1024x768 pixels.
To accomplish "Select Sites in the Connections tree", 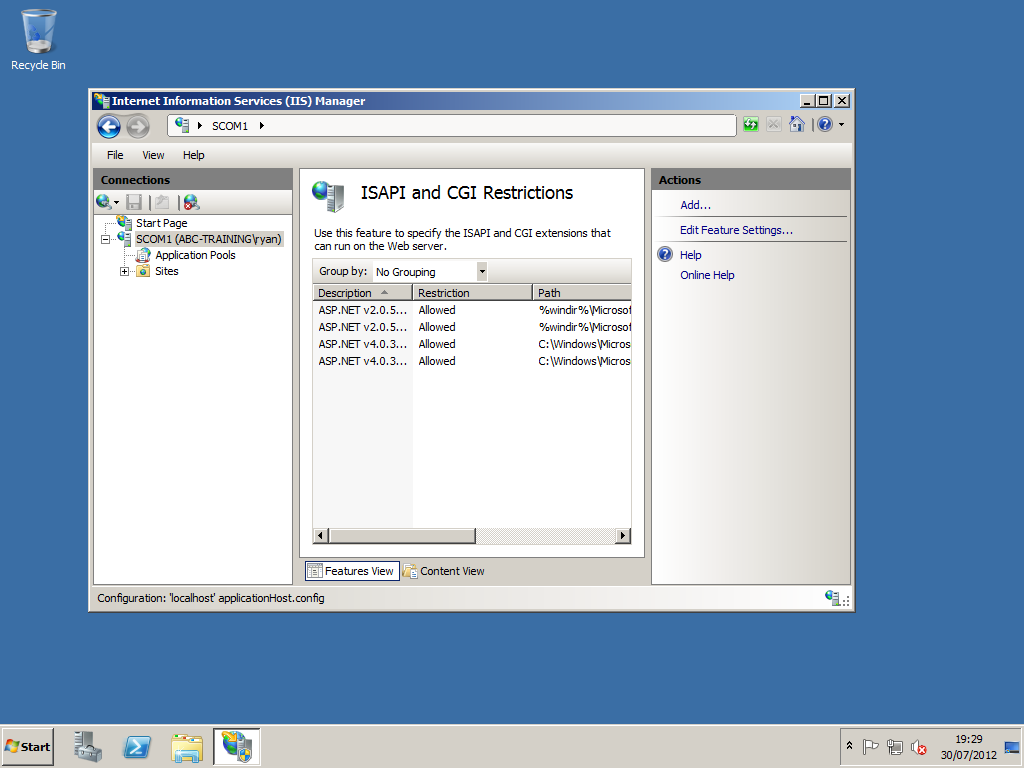I will point(167,271).
